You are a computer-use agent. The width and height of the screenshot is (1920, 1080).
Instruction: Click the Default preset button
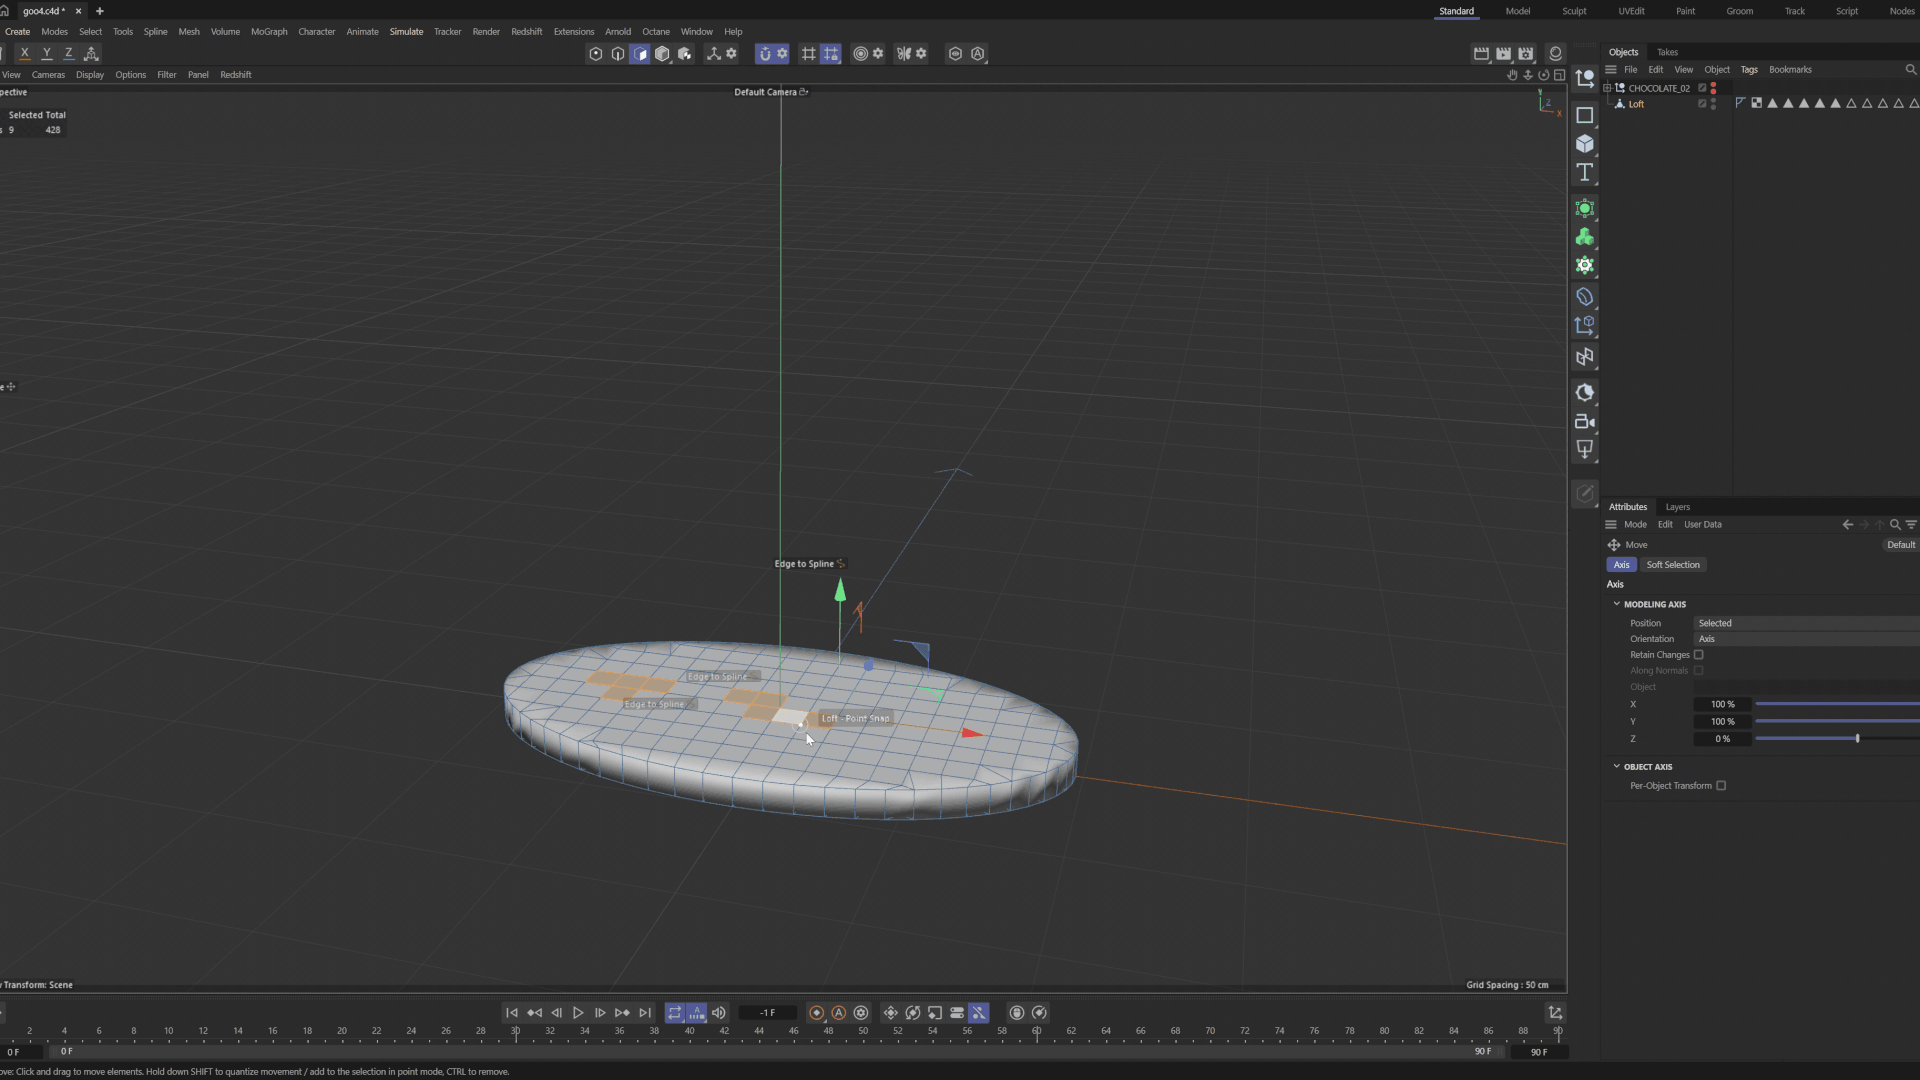[1900, 545]
